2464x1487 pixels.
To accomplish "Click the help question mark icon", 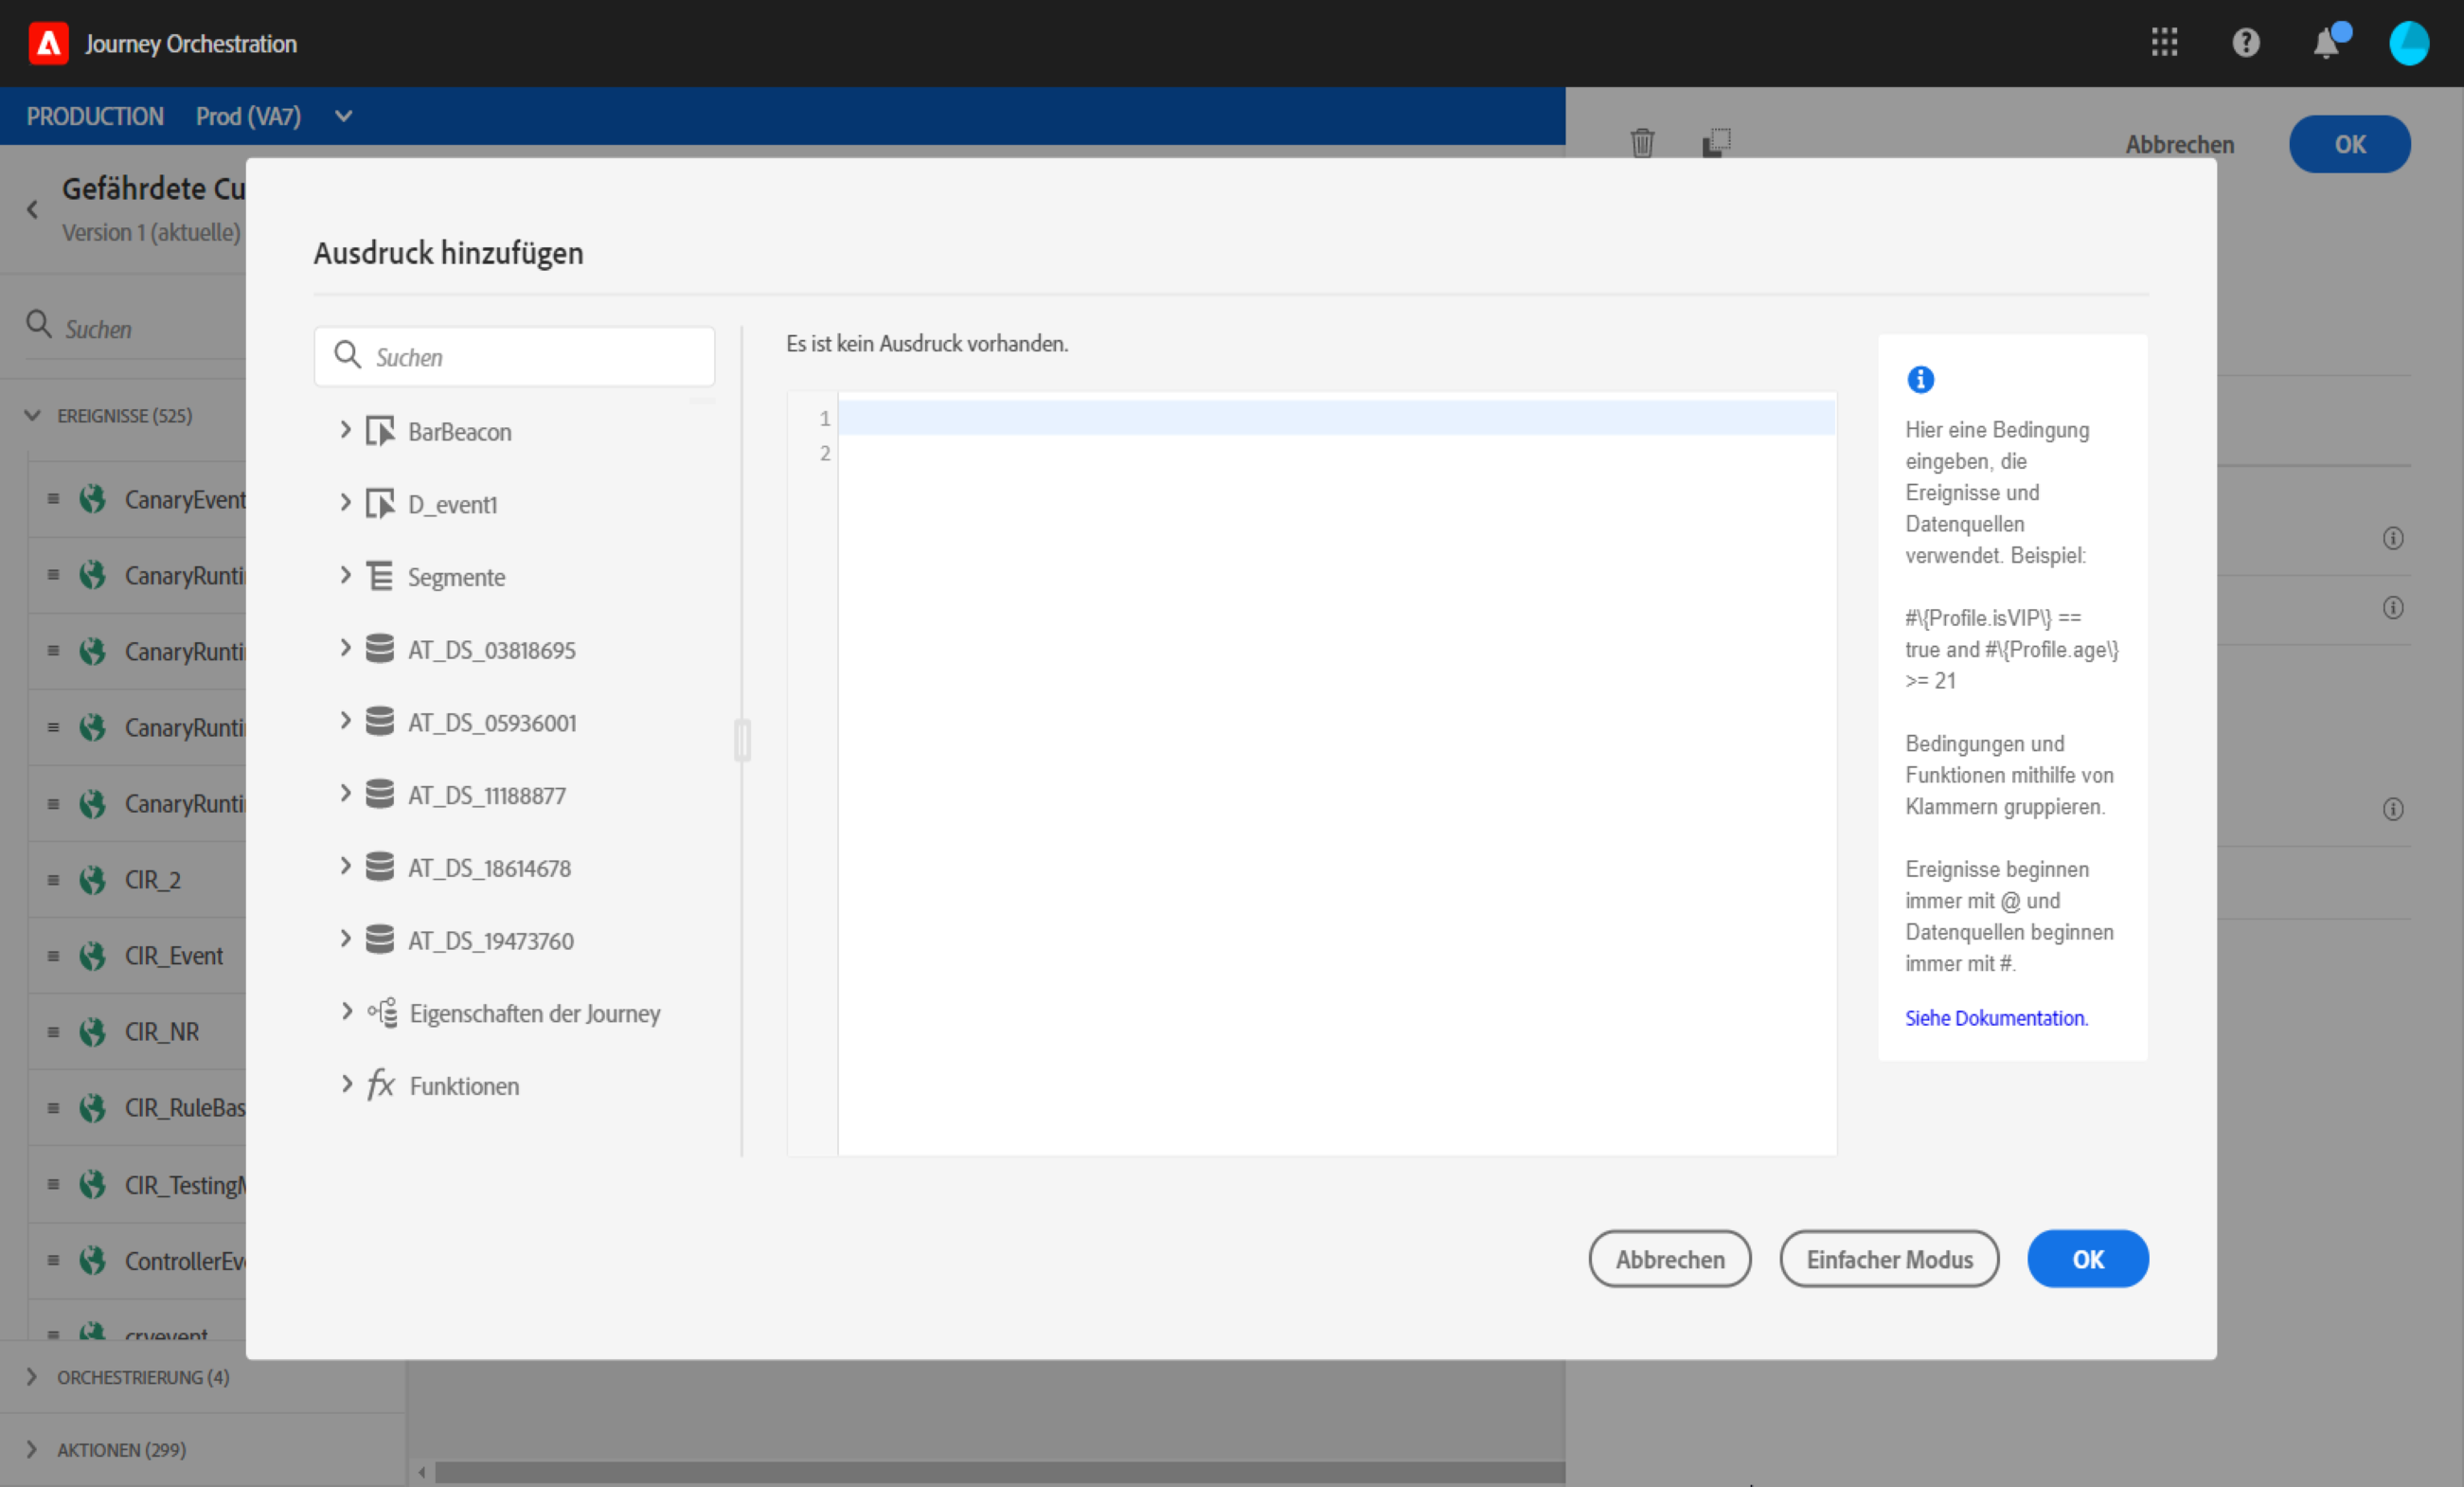I will (x=2246, y=43).
